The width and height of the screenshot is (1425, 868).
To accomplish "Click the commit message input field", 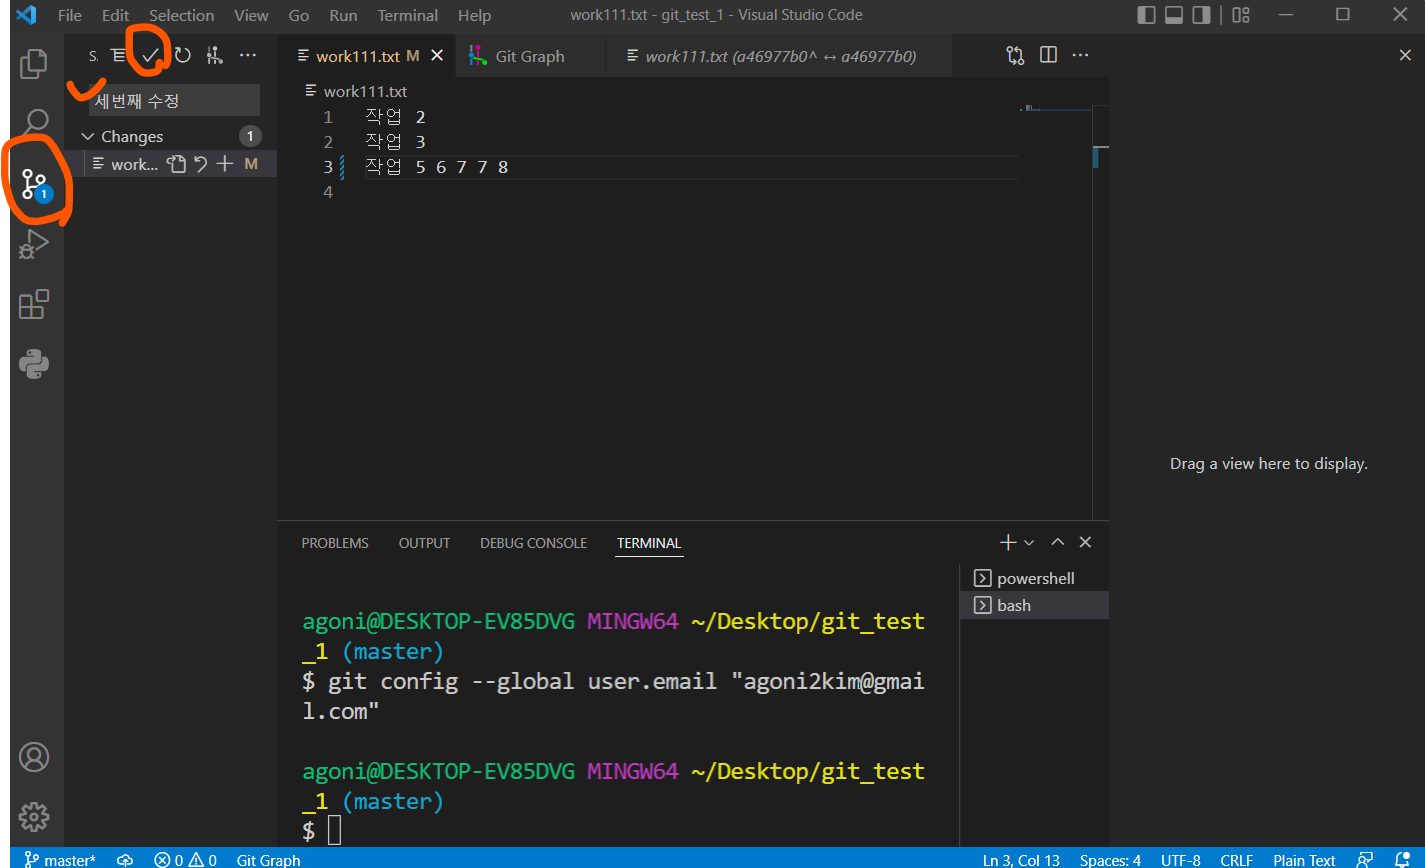I will tap(174, 100).
